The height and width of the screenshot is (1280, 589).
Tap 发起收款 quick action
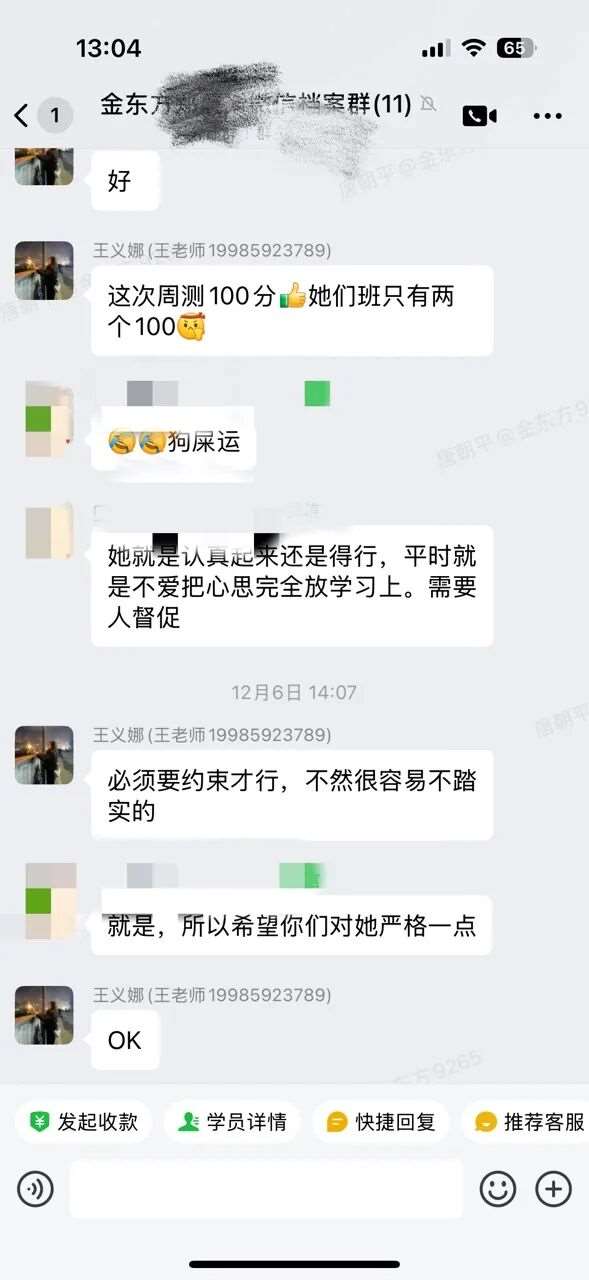click(x=83, y=1122)
